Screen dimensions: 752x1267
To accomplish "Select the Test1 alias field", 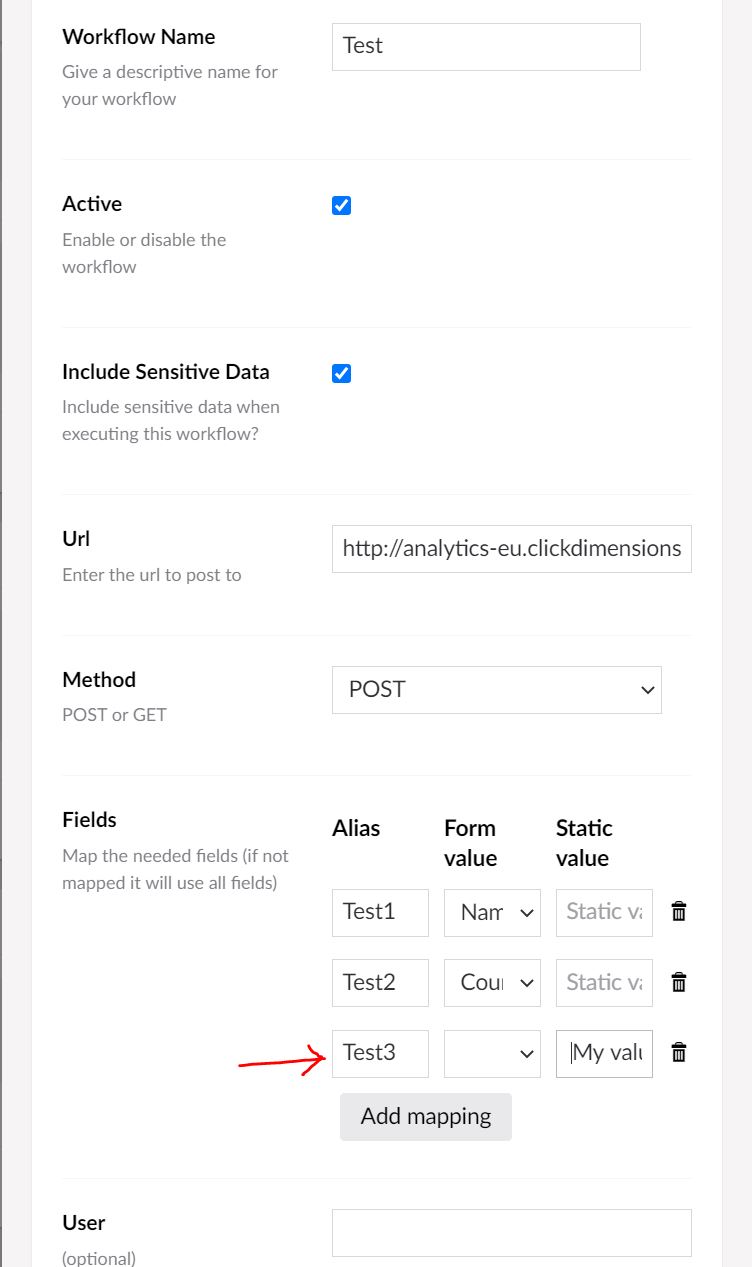I will click(380, 912).
